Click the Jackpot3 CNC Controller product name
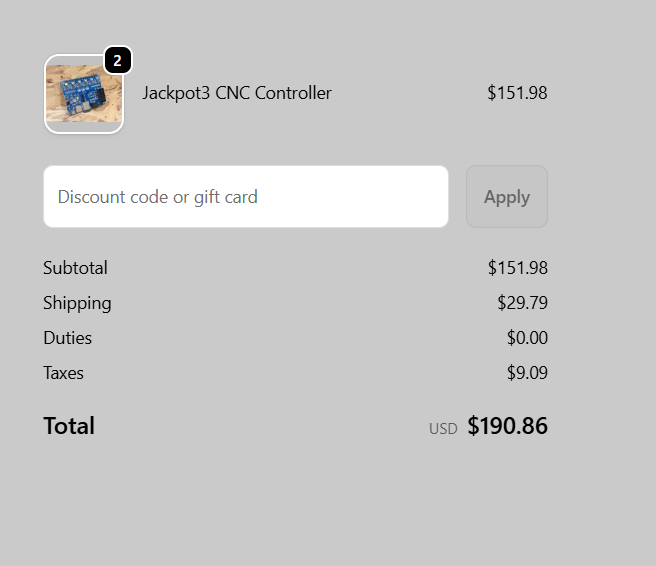The height and width of the screenshot is (566, 656). click(x=237, y=93)
